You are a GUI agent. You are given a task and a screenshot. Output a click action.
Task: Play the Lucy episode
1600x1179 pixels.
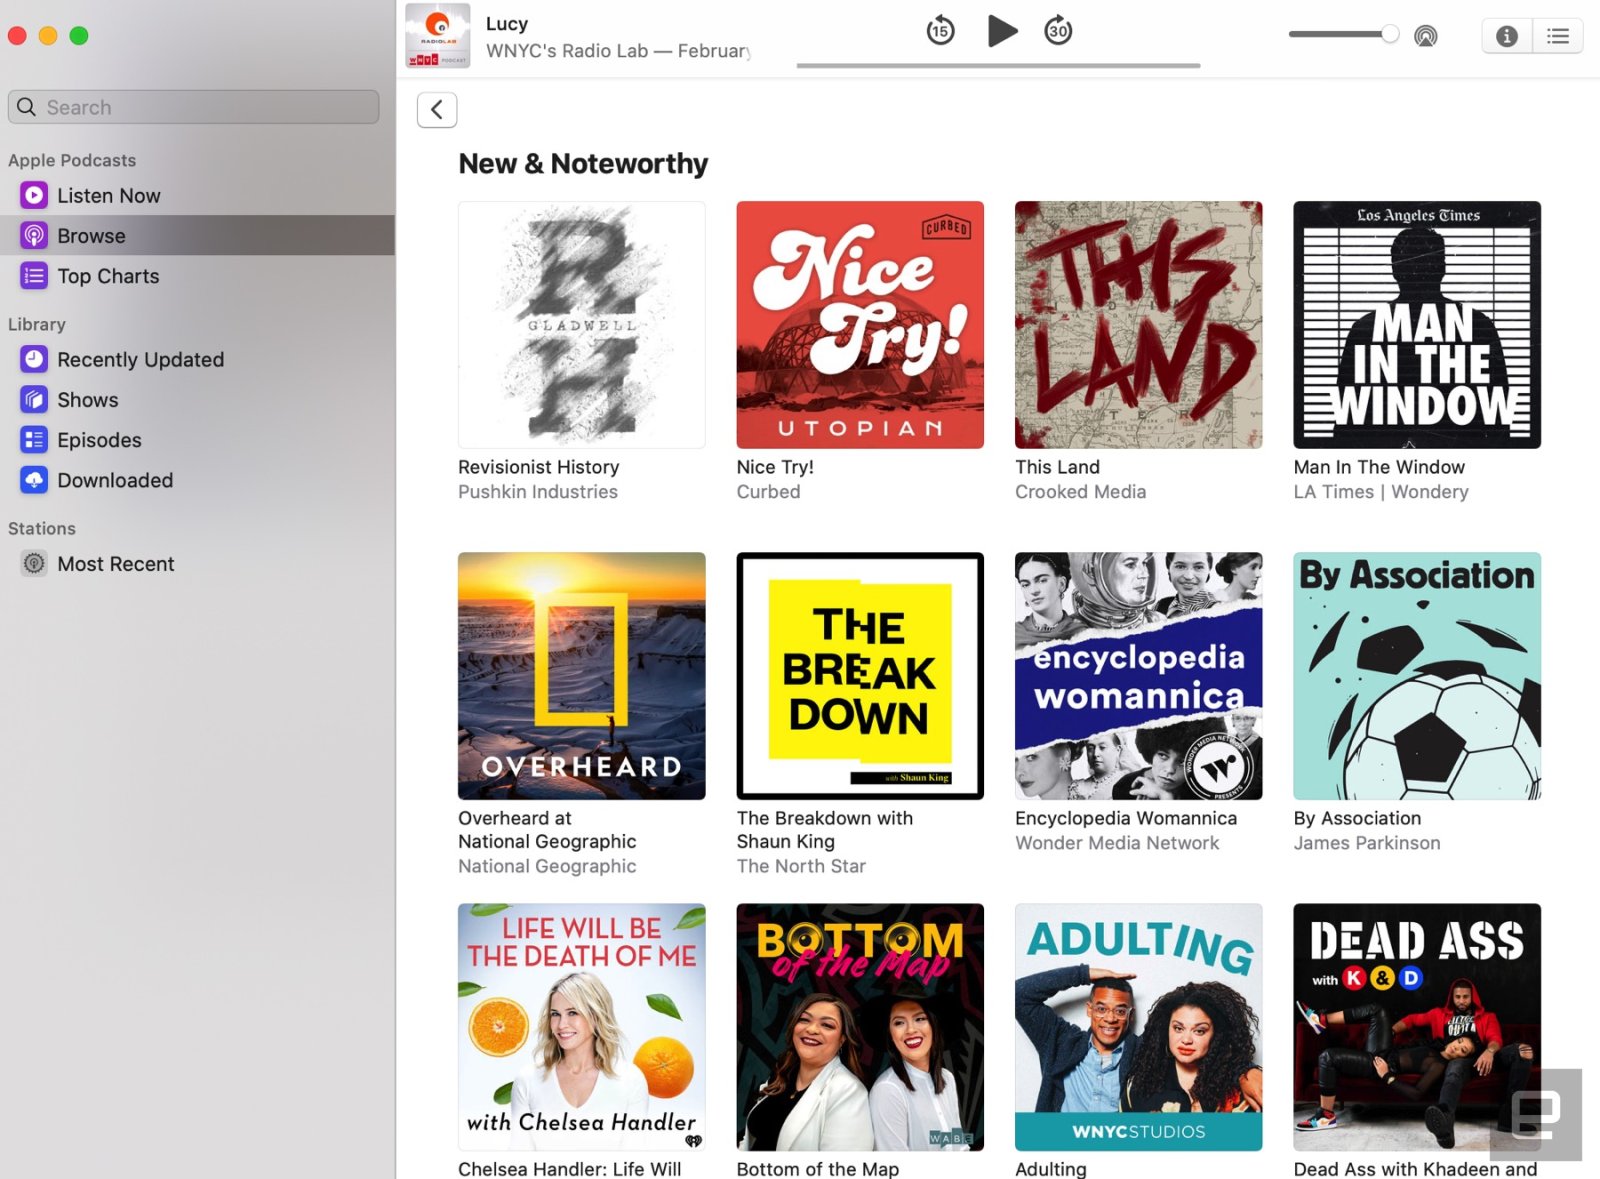coord(1001,31)
